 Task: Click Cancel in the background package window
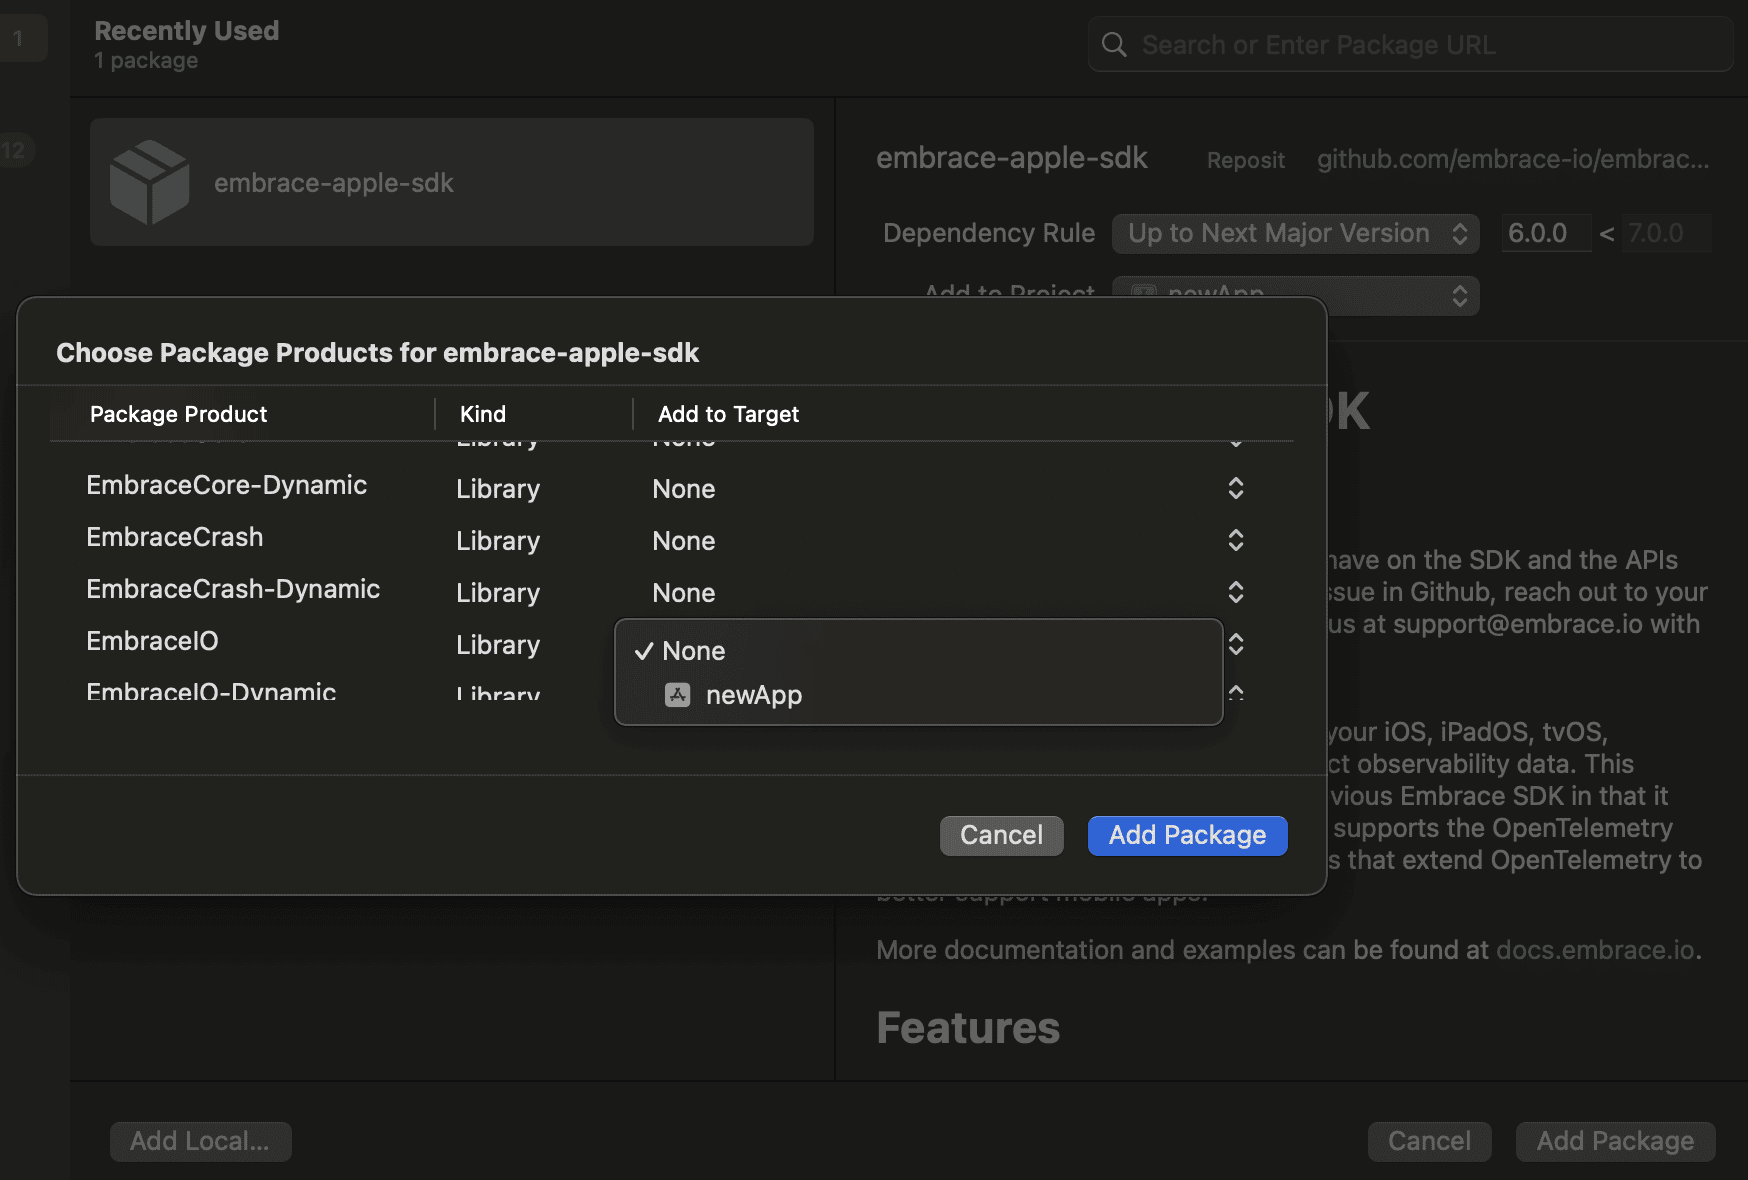pos(1429,1141)
